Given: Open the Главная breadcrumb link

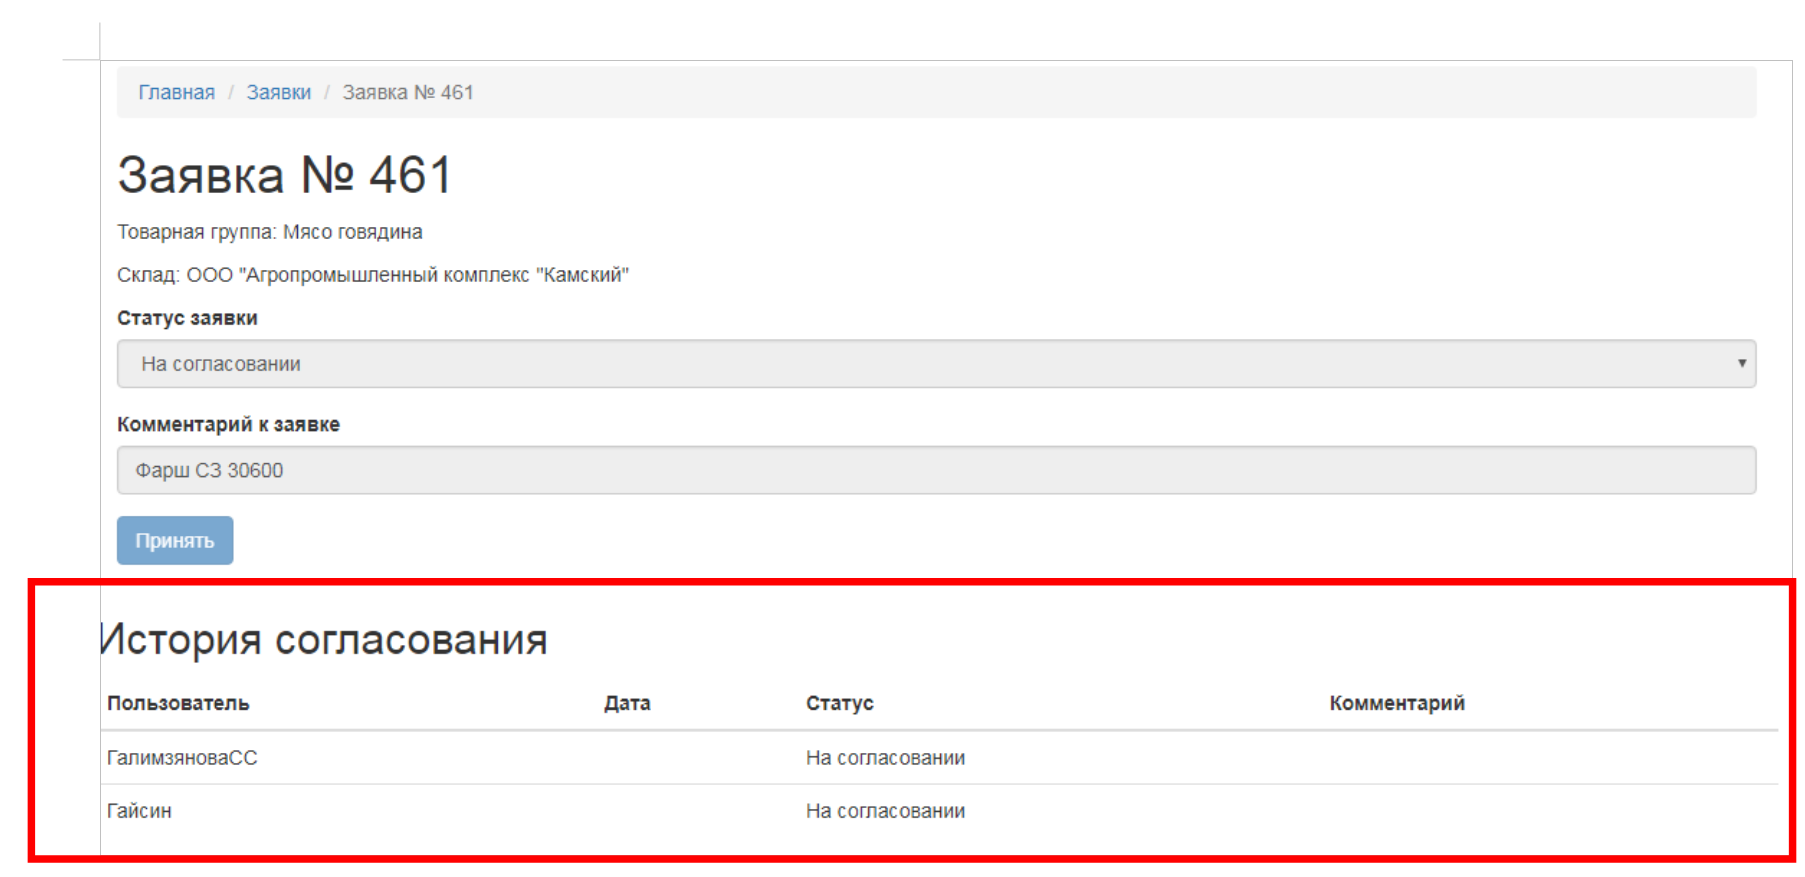Looking at the screenshot, I should click(x=176, y=92).
